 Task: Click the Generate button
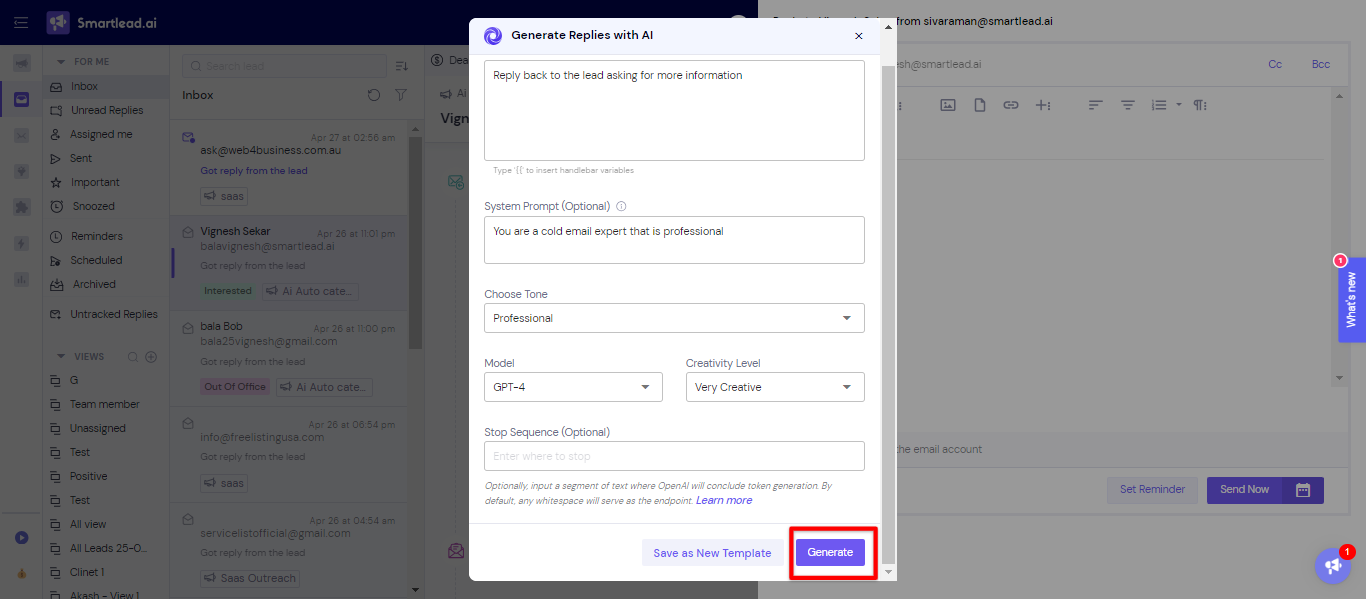[x=830, y=552]
